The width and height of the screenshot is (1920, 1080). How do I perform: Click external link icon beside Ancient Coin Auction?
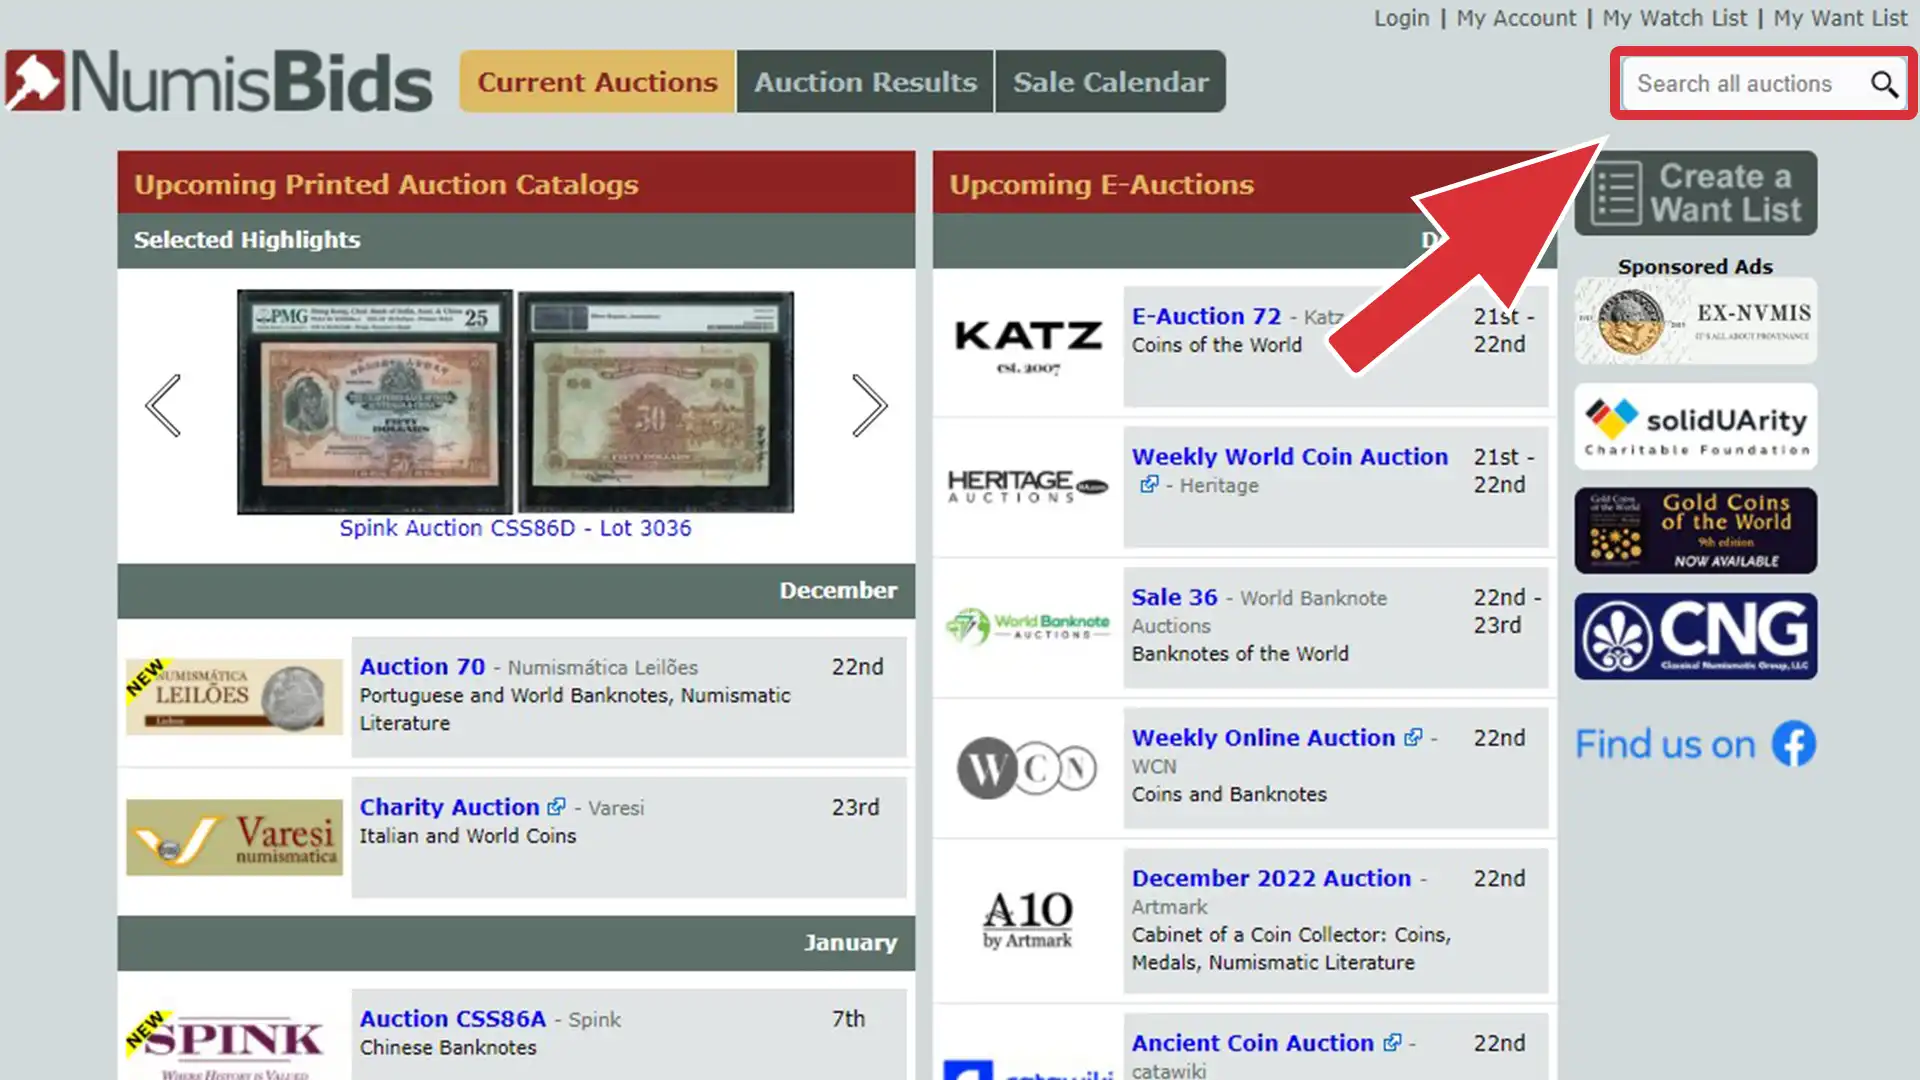point(1392,1042)
